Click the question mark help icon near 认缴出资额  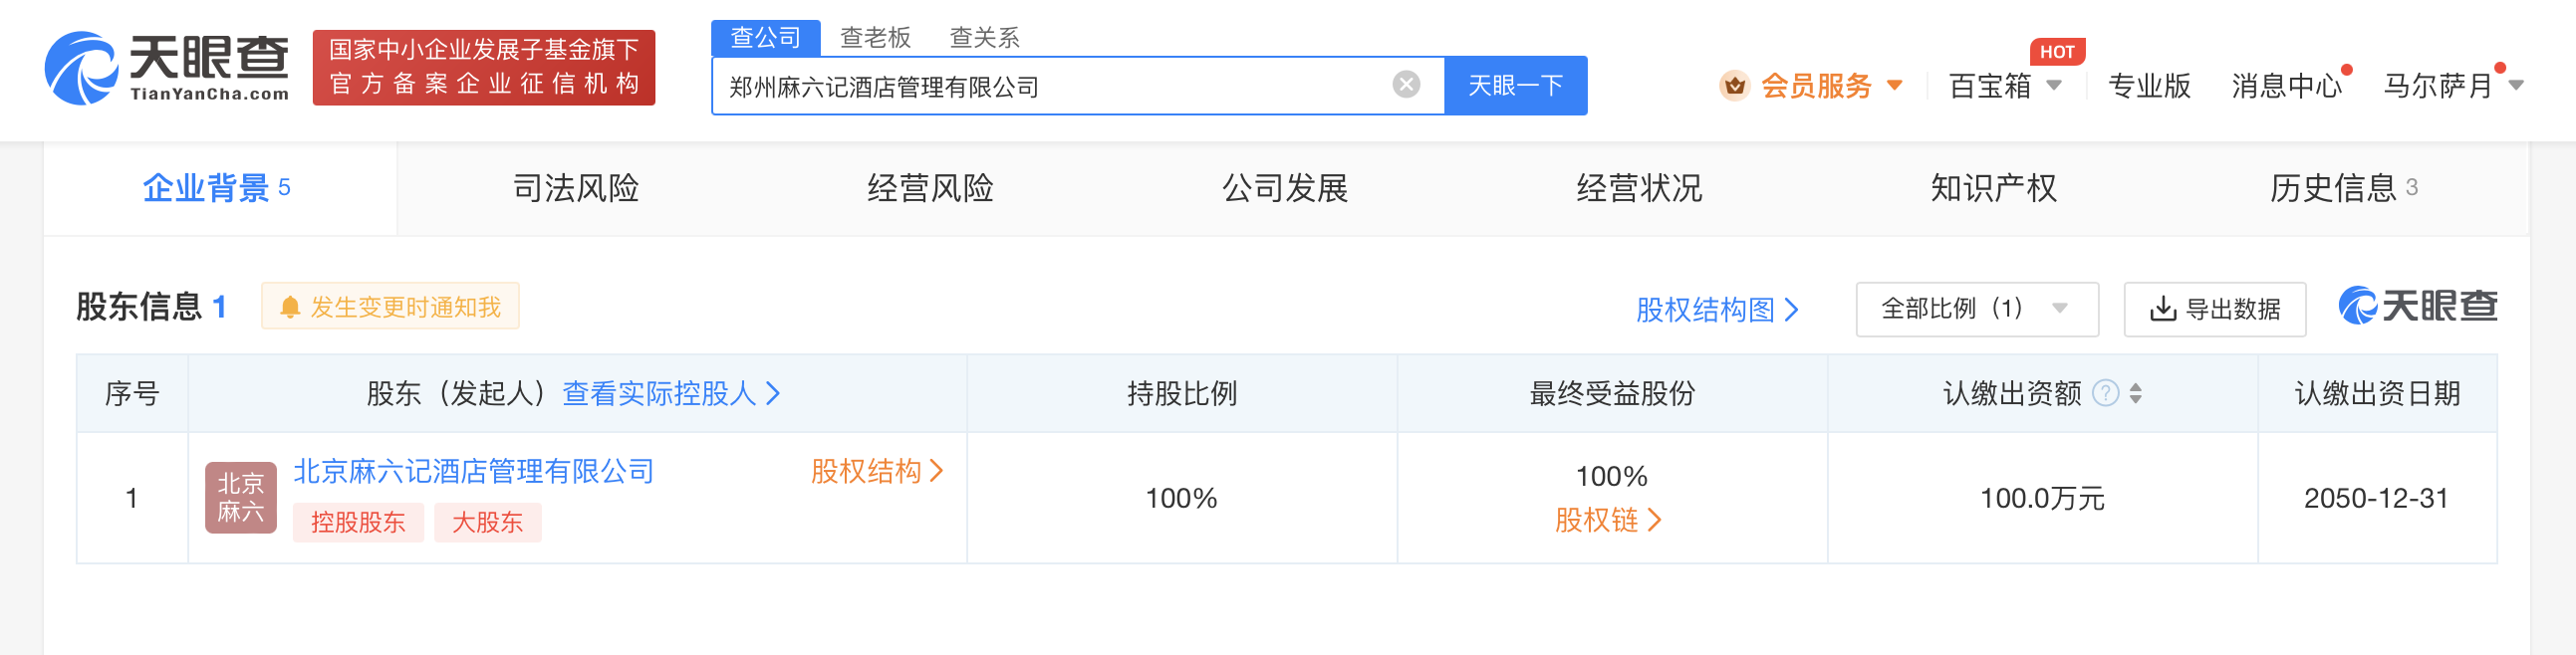click(2105, 393)
